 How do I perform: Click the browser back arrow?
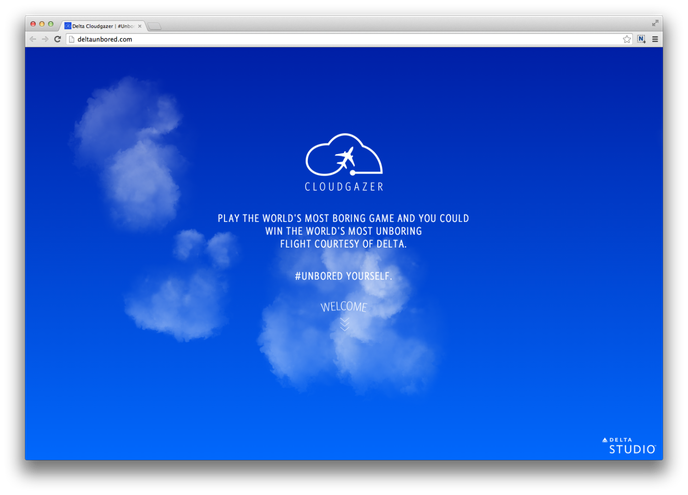click(32, 39)
